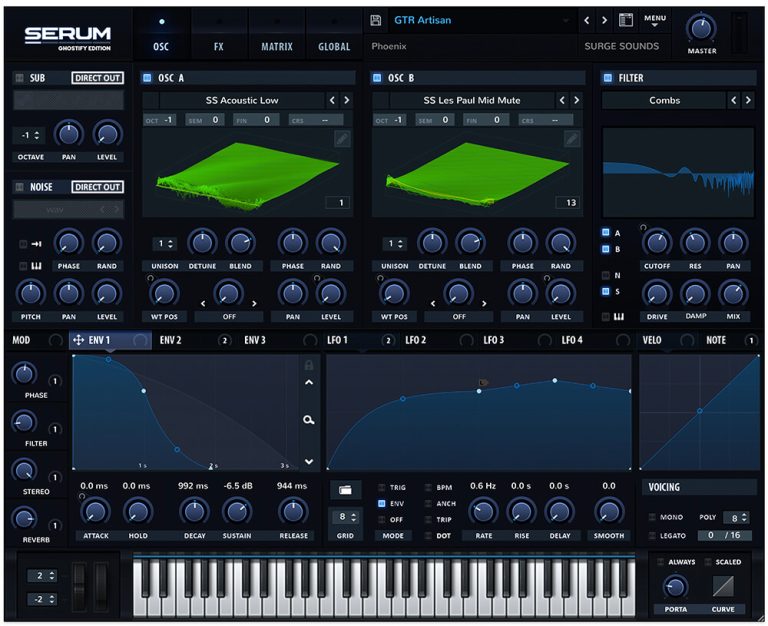The image size is (768, 626).
Task: Click the envelope lock icon in ENV 1 graph
Action: pyautogui.click(x=309, y=365)
